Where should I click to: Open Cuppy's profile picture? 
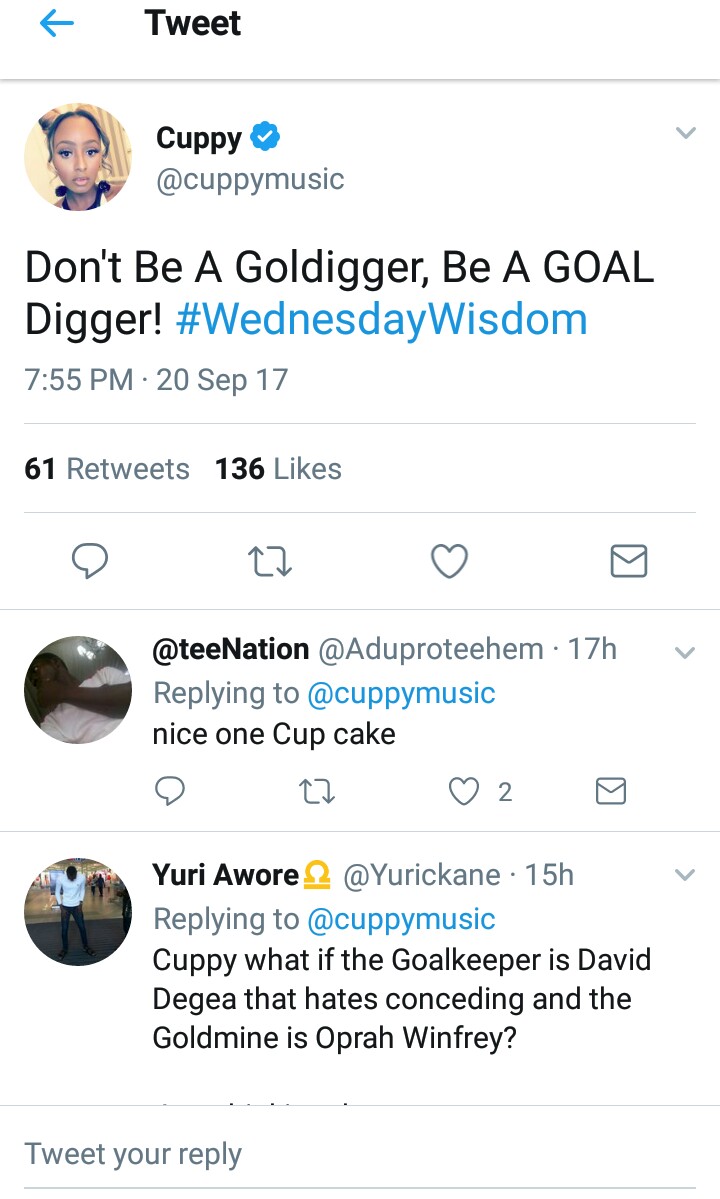[x=78, y=157]
